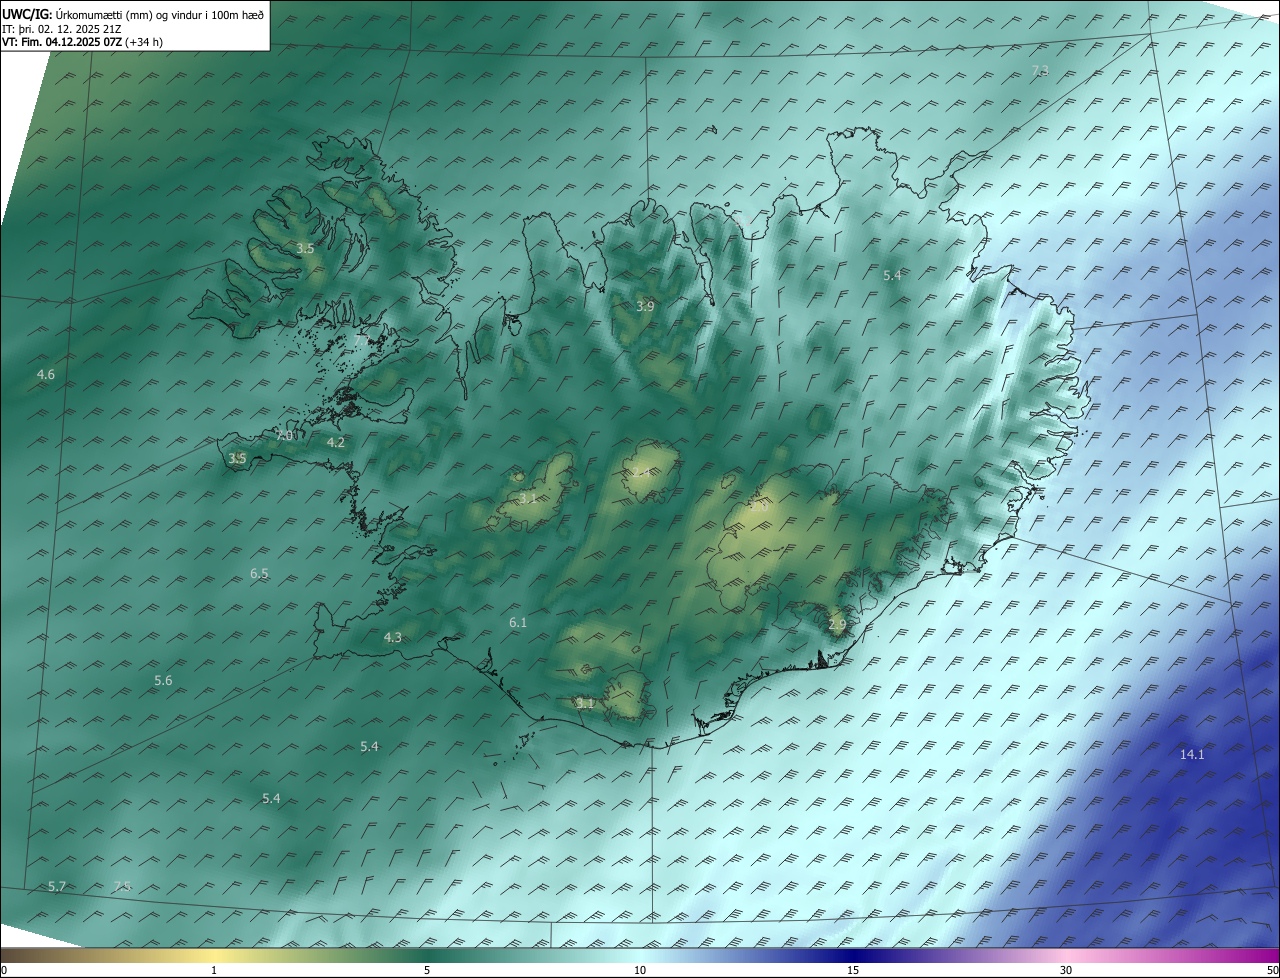Pick the yellow part of the color scale

(x=214, y=955)
